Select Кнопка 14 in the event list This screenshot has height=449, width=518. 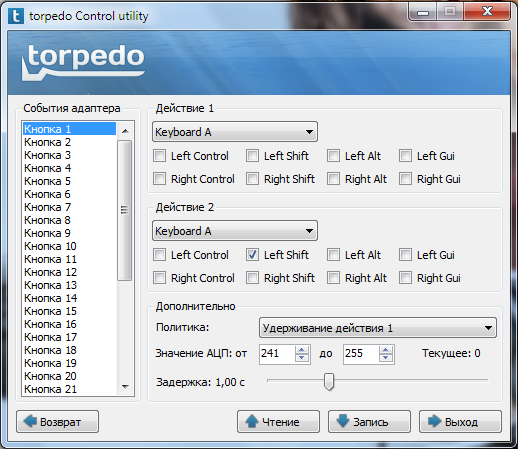click(x=70, y=298)
